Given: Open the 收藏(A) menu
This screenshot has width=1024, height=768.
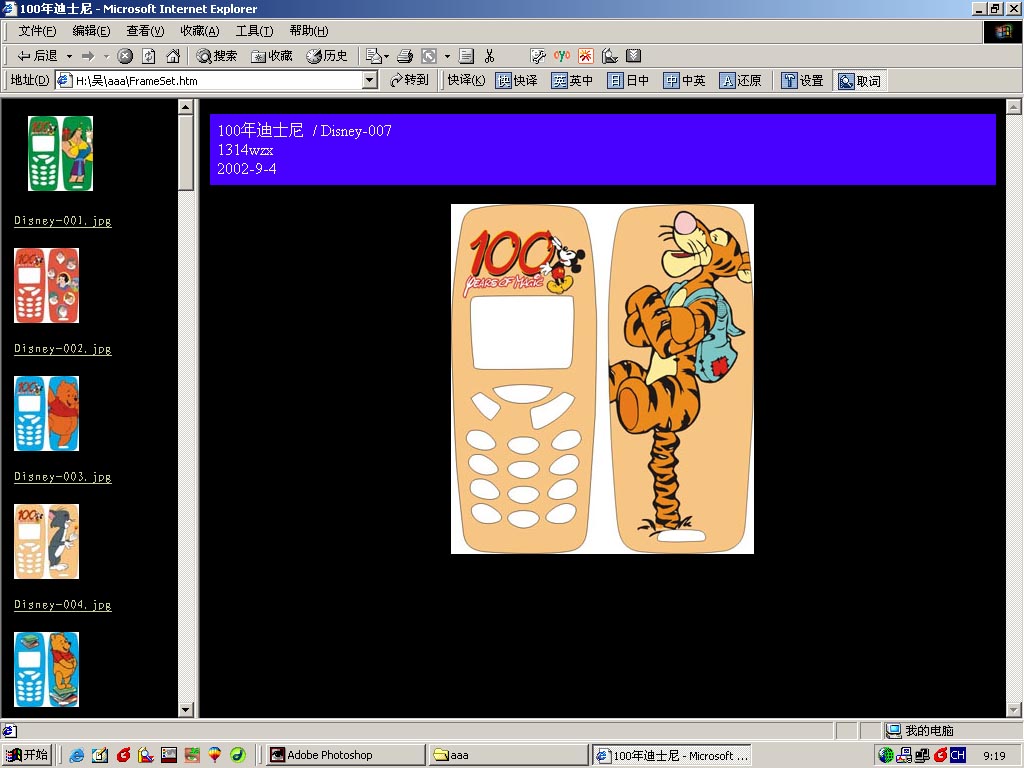Looking at the screenshot, I should click(200, 31).
